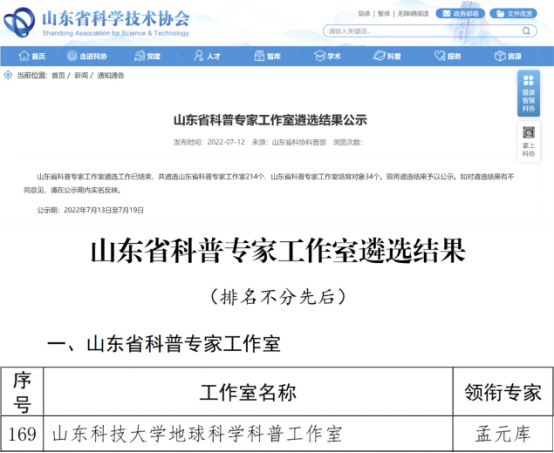
Task: Click the 掌上科协 side text
Action: click(x=529, y=149)
